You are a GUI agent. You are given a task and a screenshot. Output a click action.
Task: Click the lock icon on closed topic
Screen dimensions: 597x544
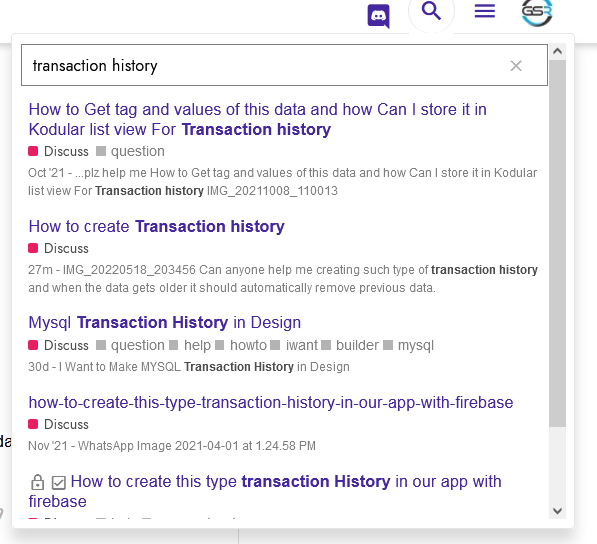click(x=37, y=482)
